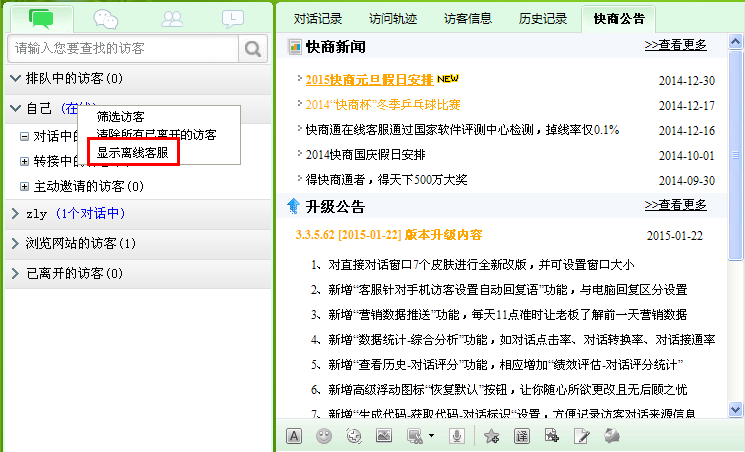The height and width of the screenshot is (452, 745).
Task: Click 查看更多 beside 快商新闻
Action: [x=675, y=45]
